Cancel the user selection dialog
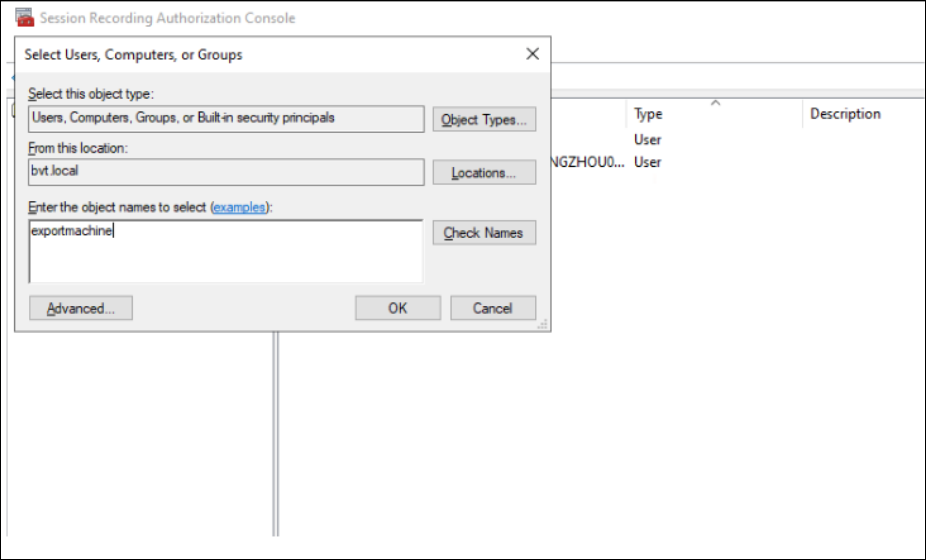Viewport: 926px width, 560px height. click(x=492, y=308)
